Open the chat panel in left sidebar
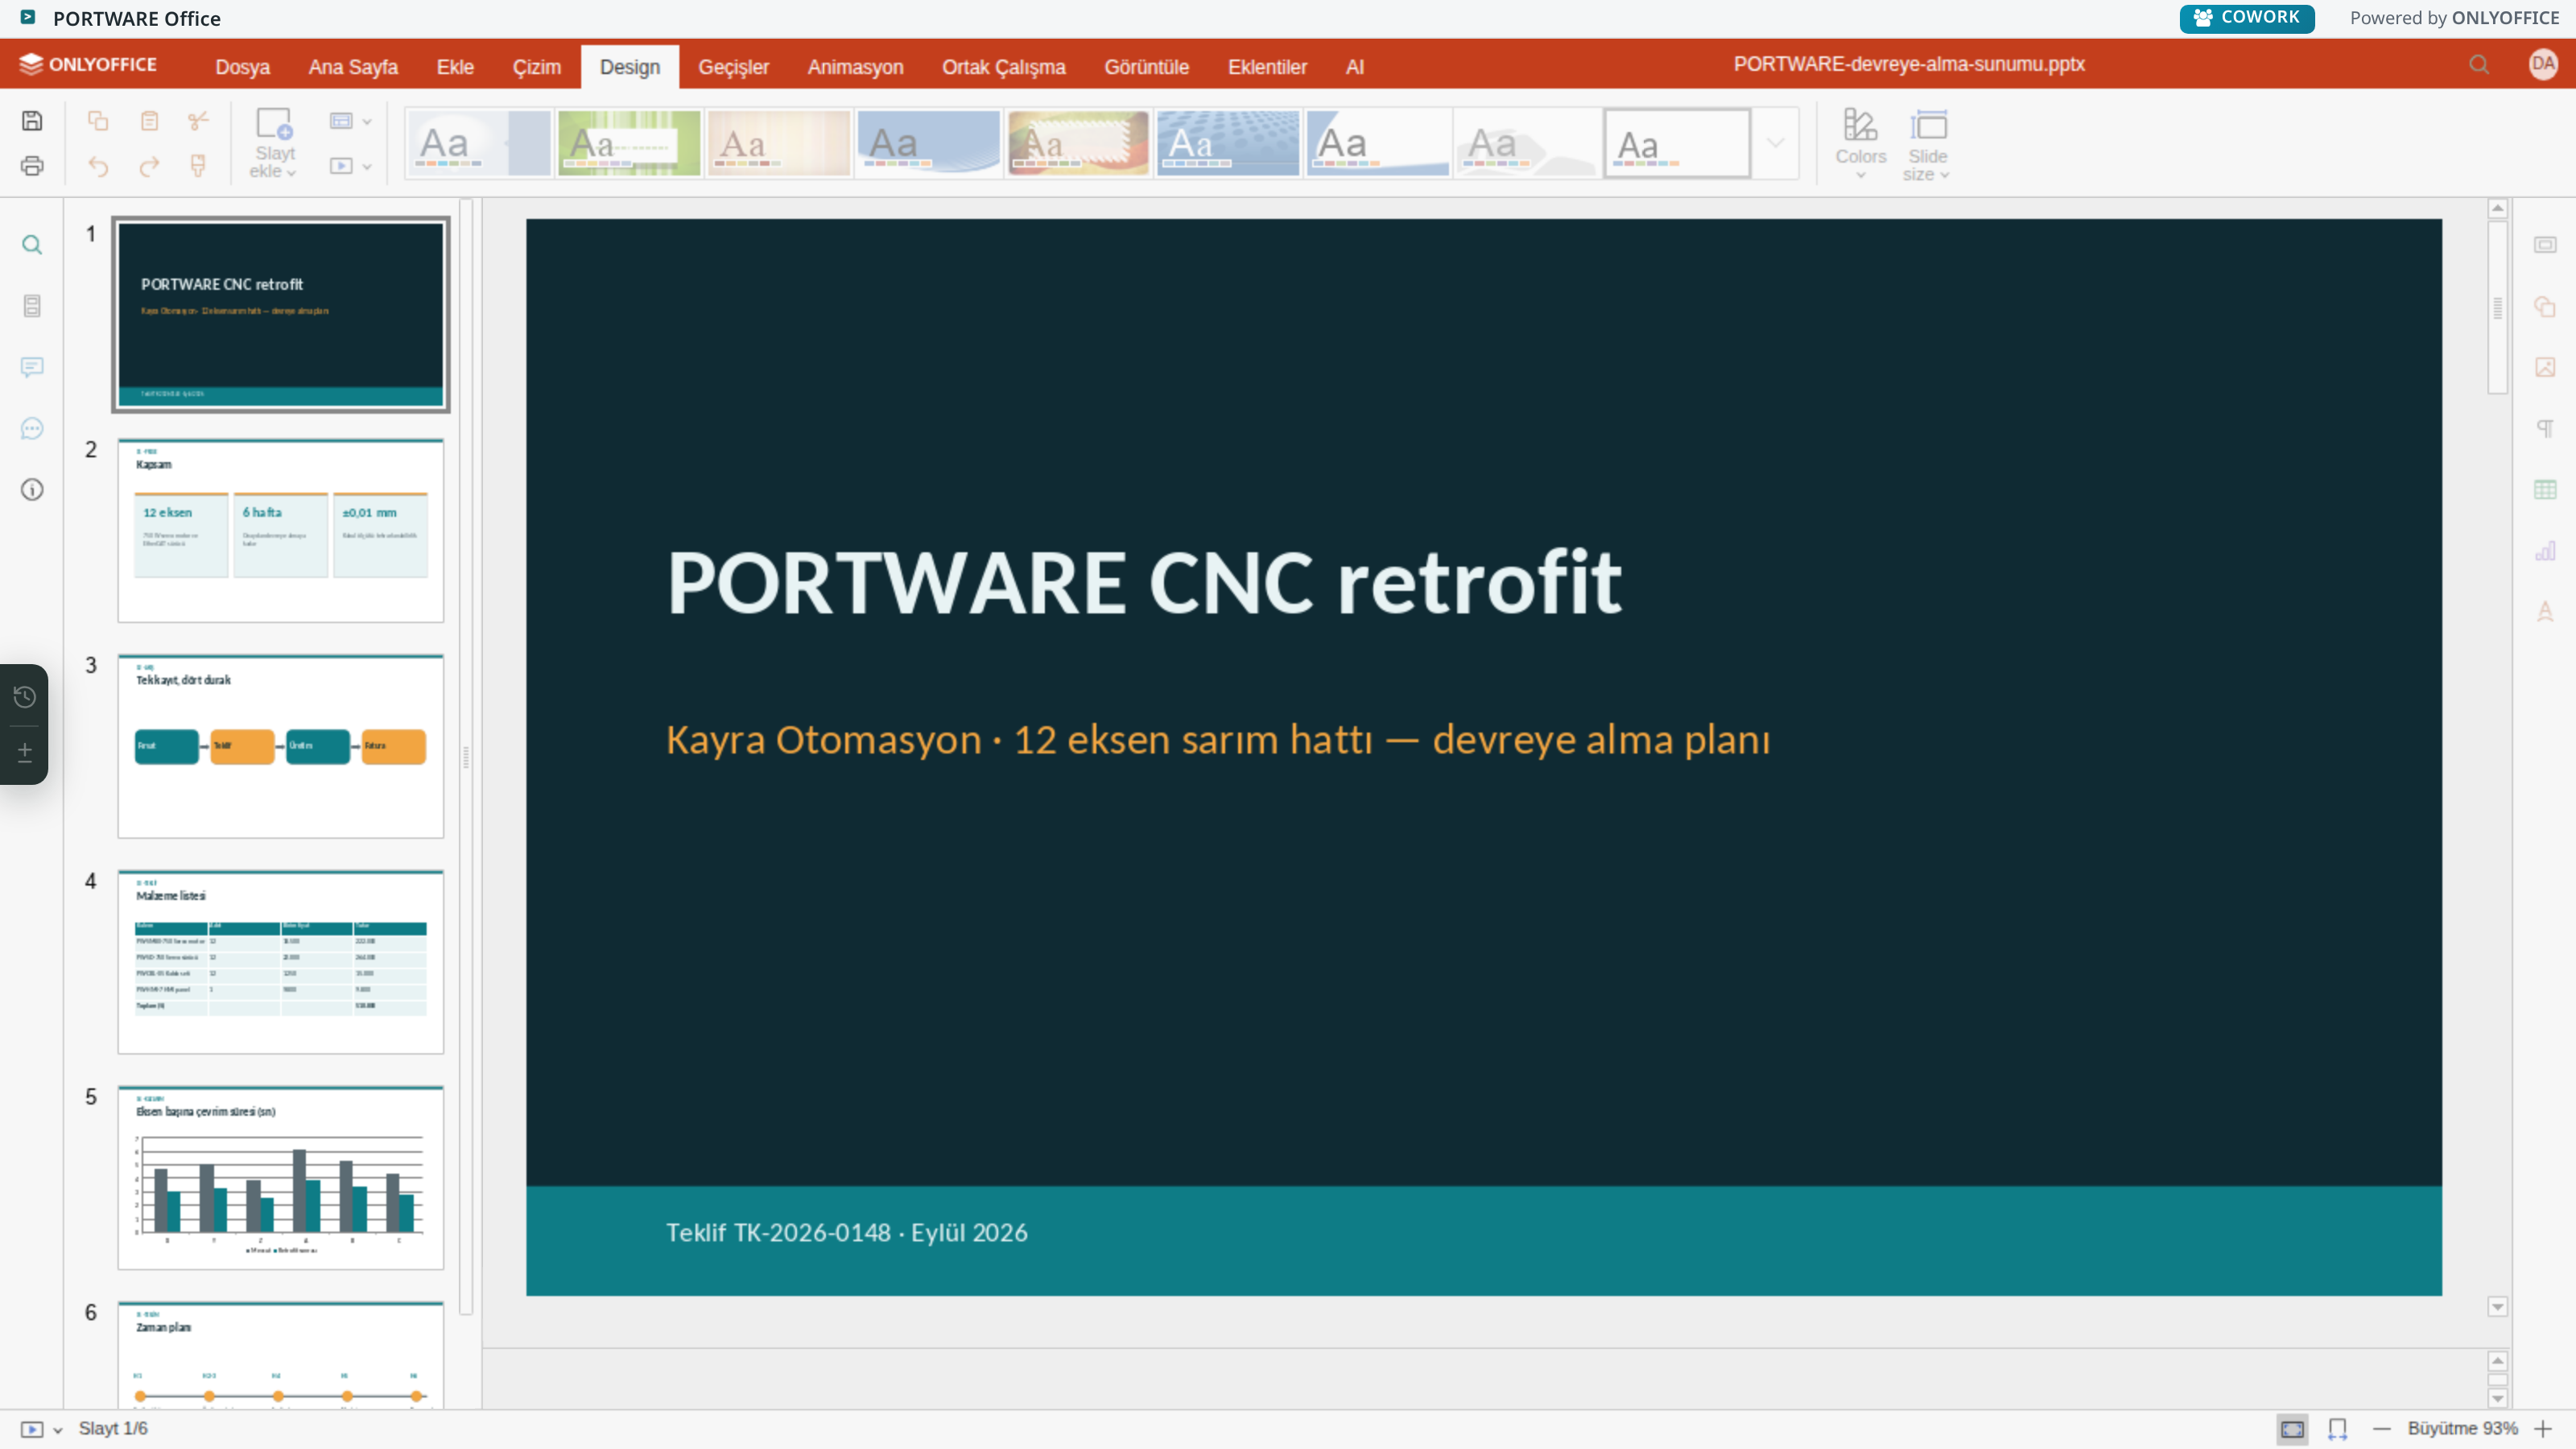Image resolution: width=2576 pixels, height=1449 pixels. [x=32, y=428]
